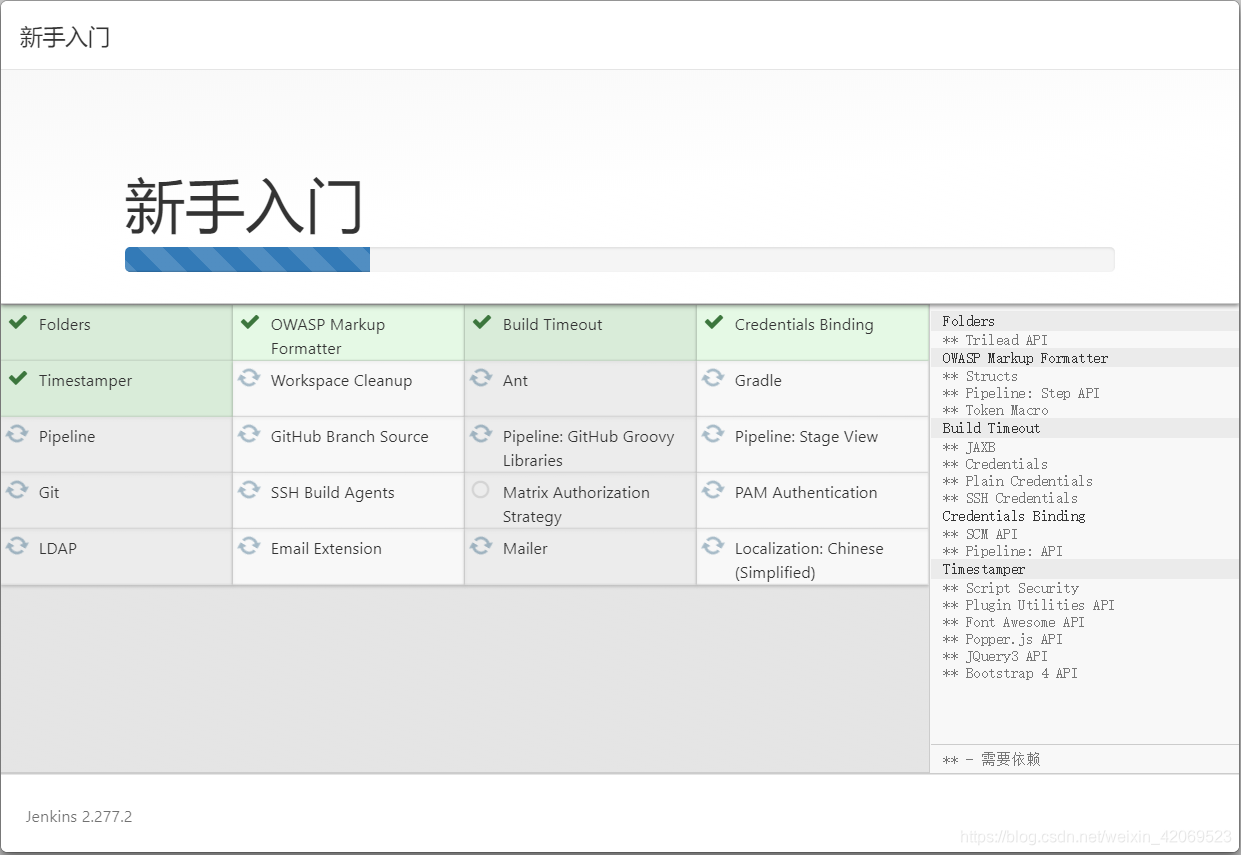Click the checkmark beside OWASP Markup Formatter

[x=249, y=323]
